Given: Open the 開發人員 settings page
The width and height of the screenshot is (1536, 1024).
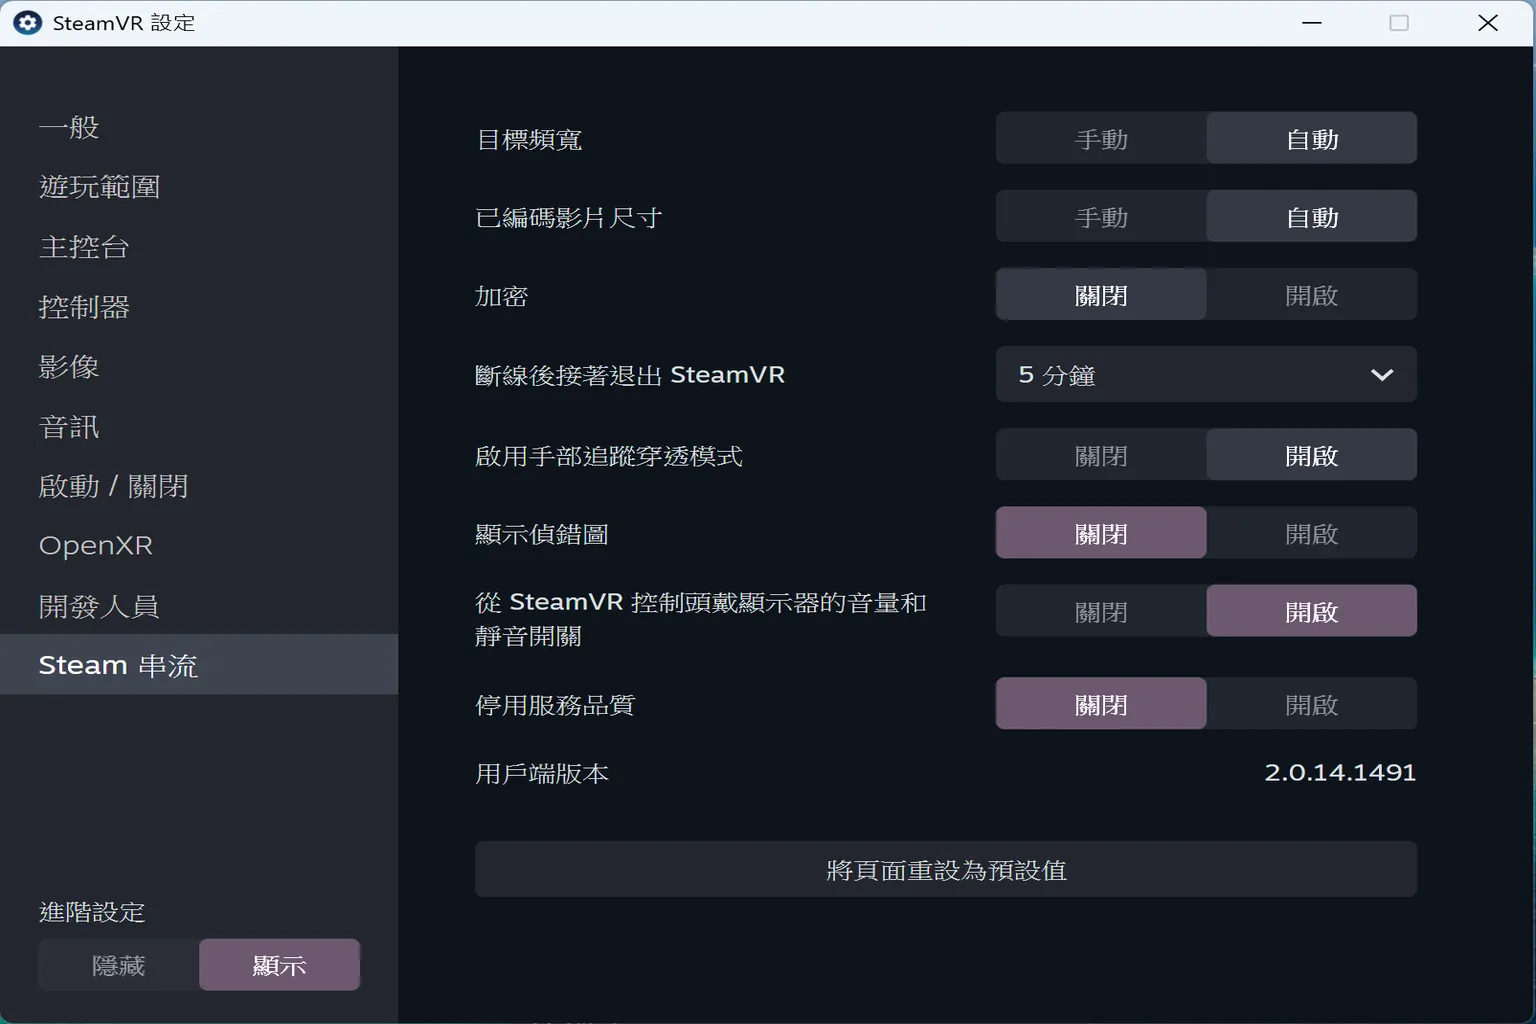Looking at the screenshot, I should tap(99, 606).
